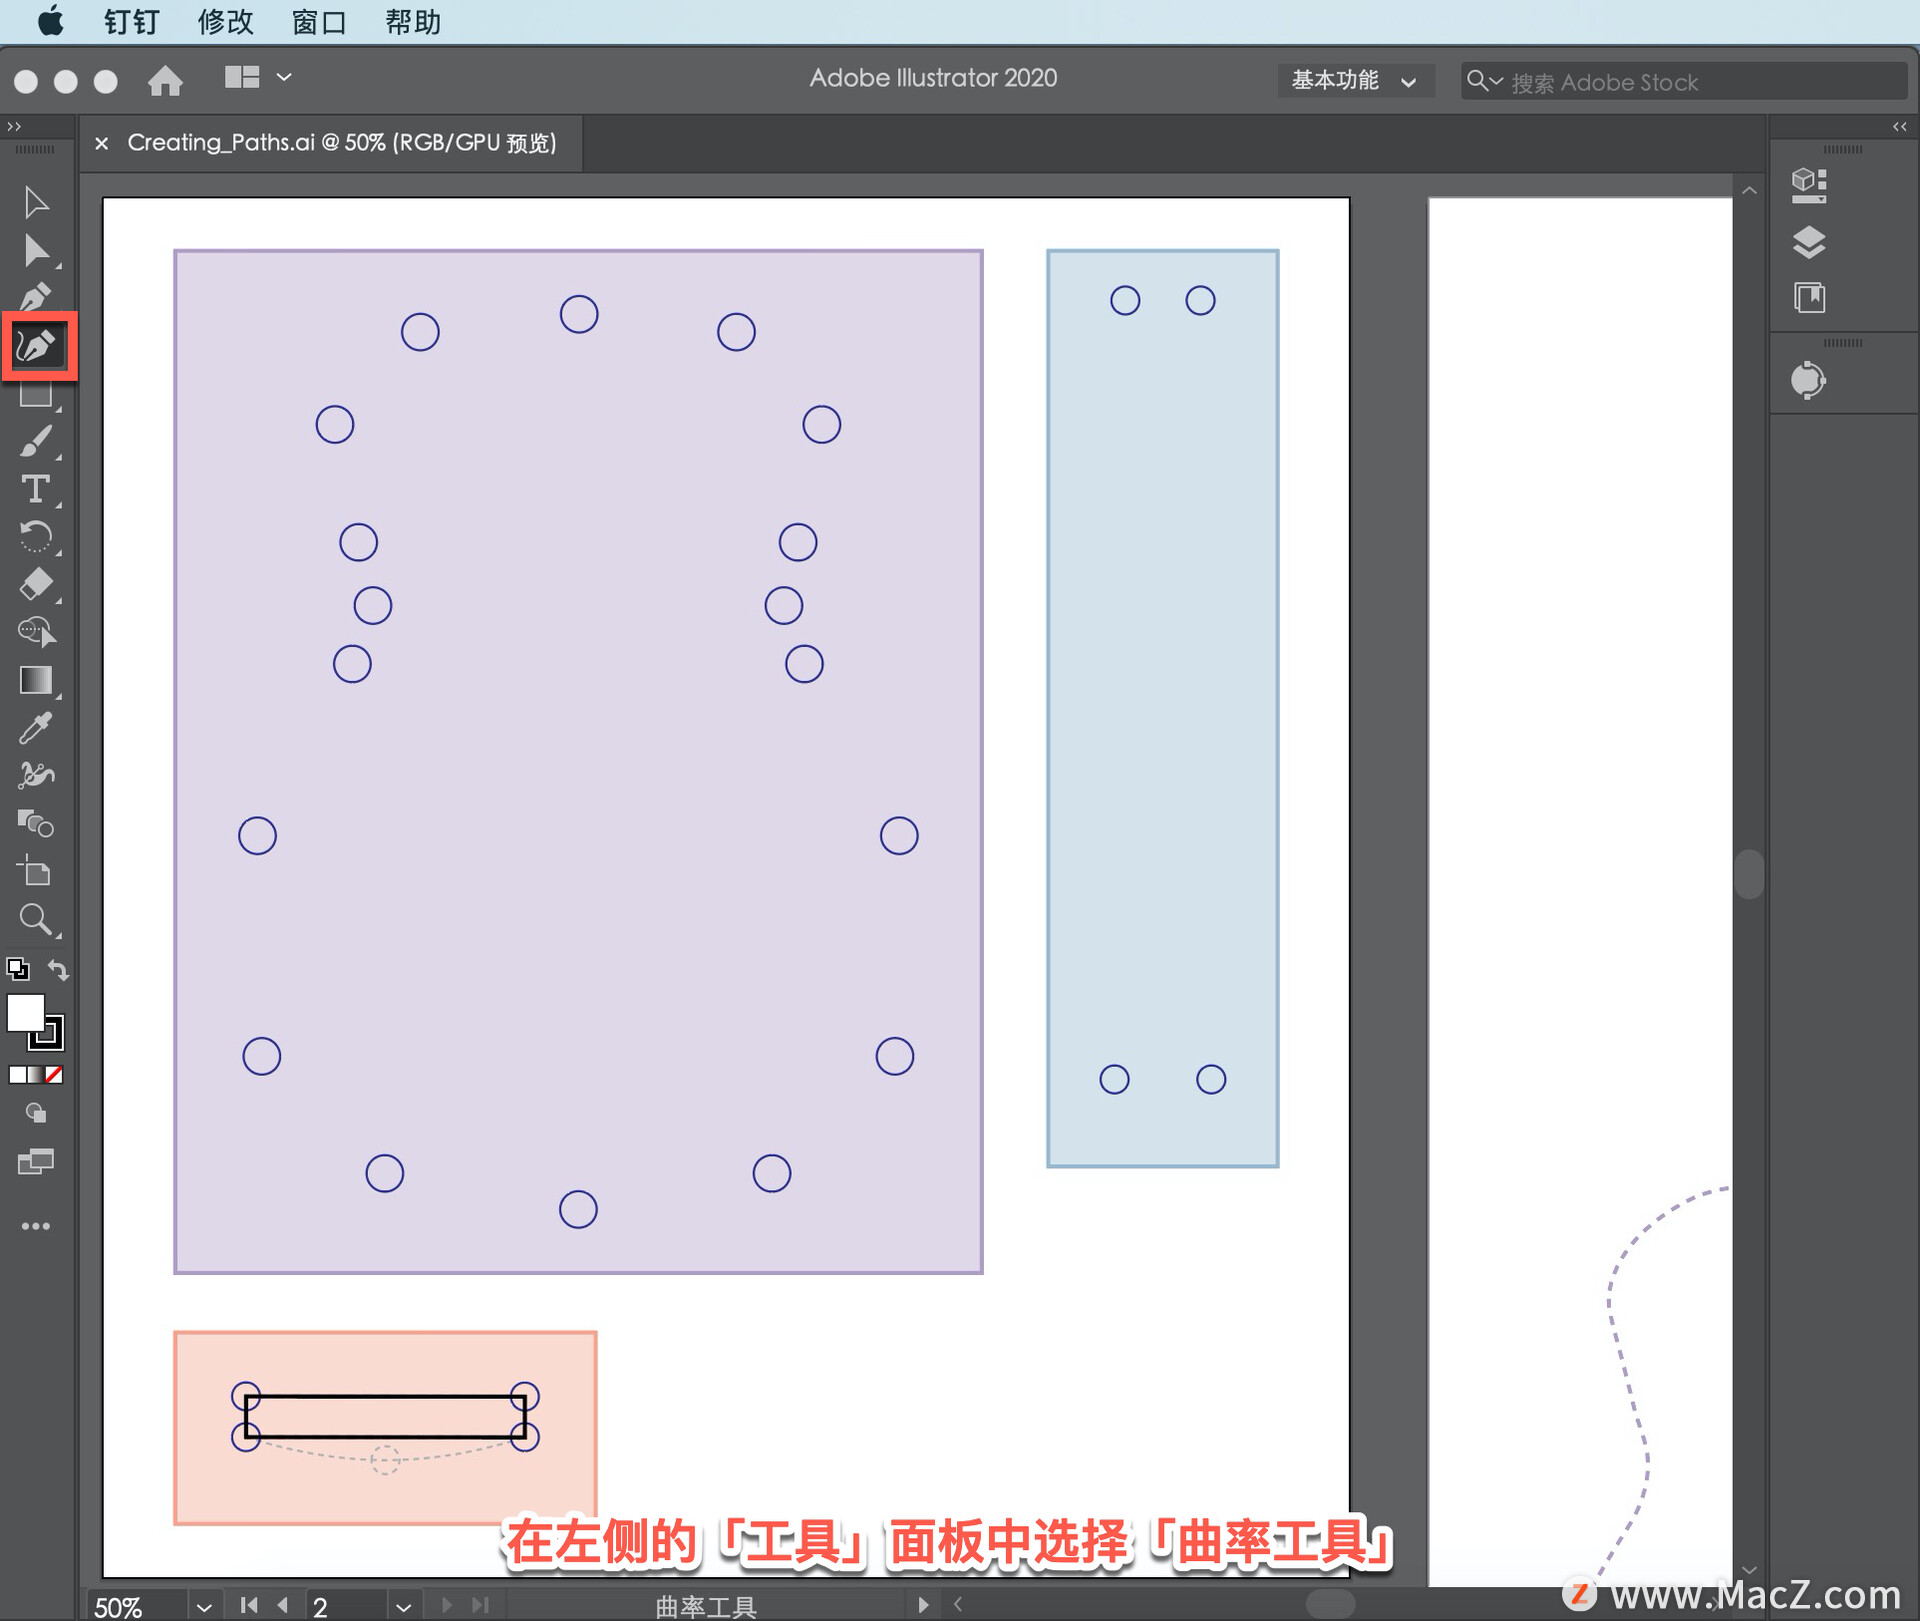Swap fill and stroke colors
The image size is (1920, 1621).
[59, 969]
